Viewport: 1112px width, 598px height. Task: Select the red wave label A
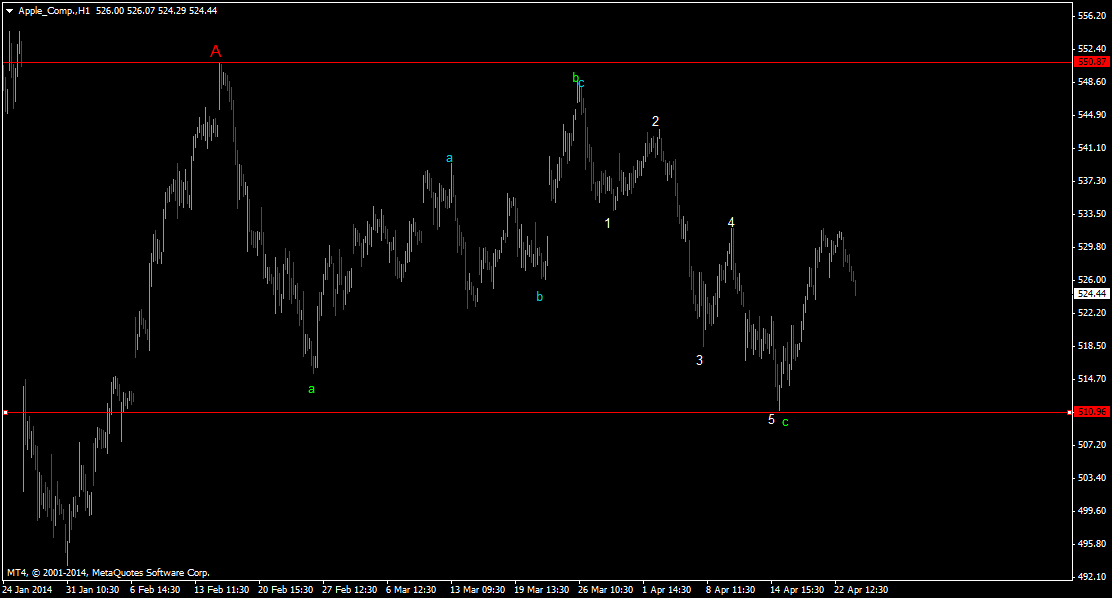coord(216,51)
